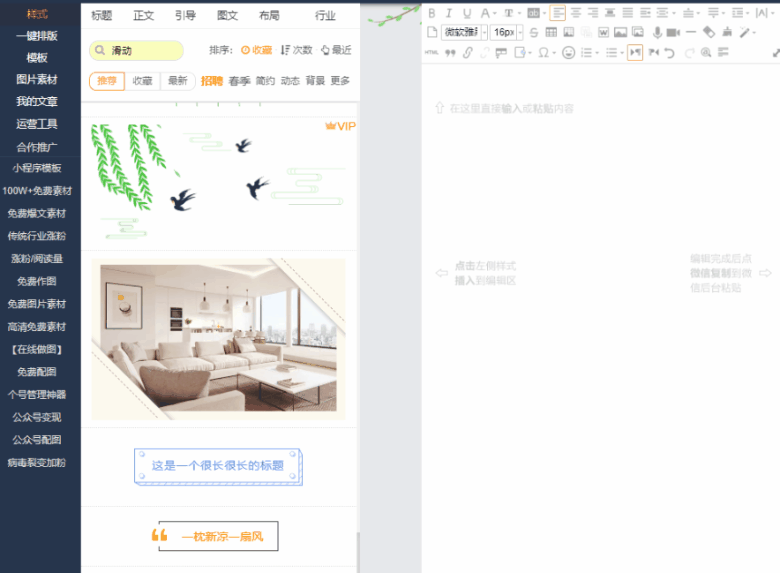780x573 pixels.
Task: Apply strikethrough to the text
Action: pos(534,33)
